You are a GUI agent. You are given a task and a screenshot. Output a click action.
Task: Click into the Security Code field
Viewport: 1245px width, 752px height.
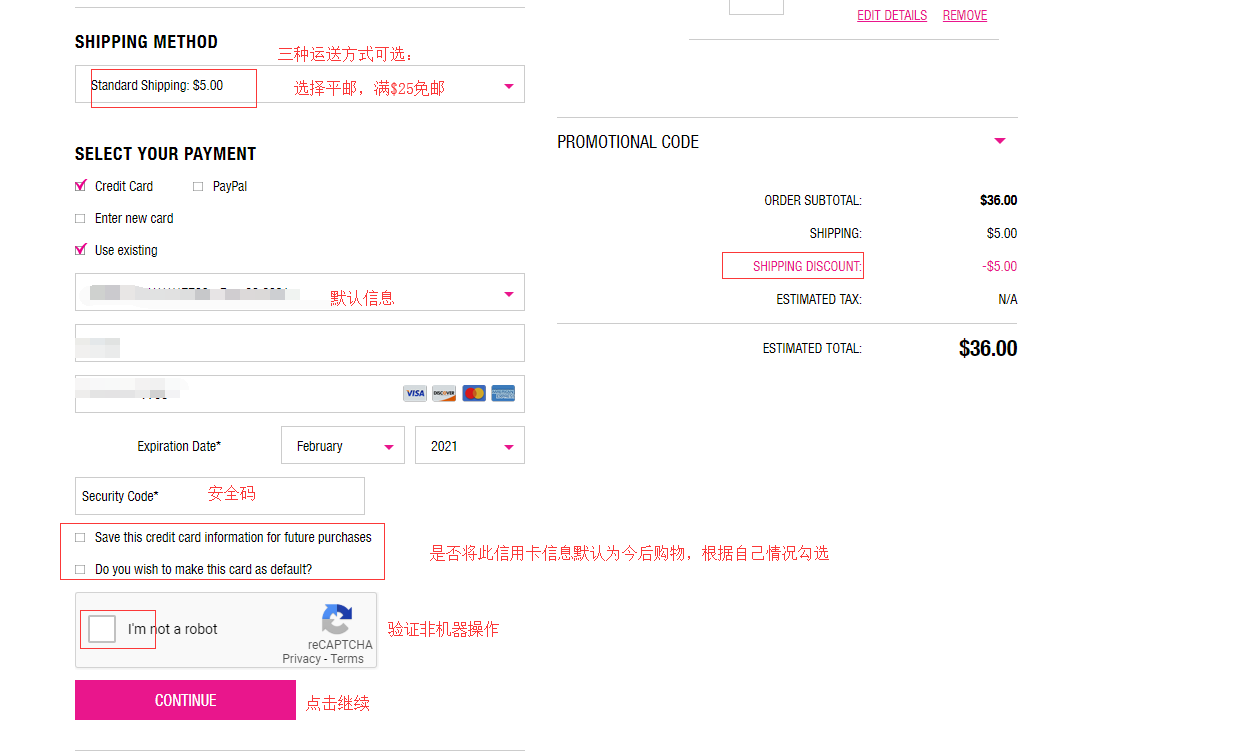(x=260, y=496)
